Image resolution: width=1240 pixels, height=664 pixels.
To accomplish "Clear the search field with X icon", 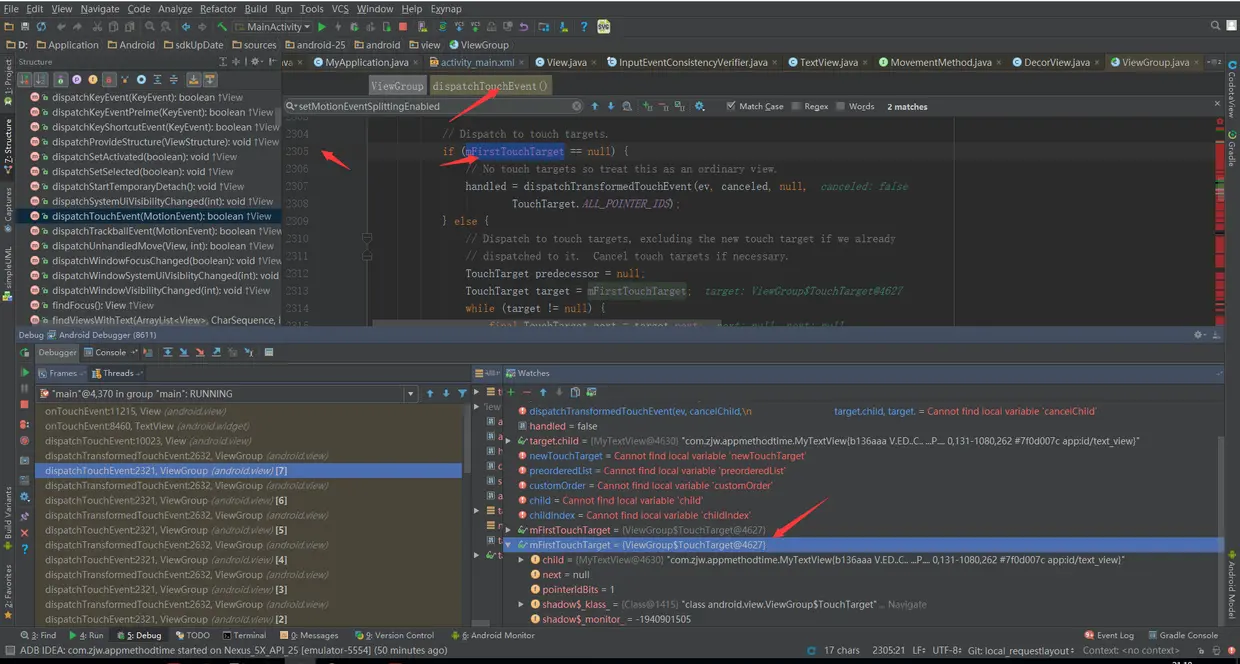I will (576, 106).
